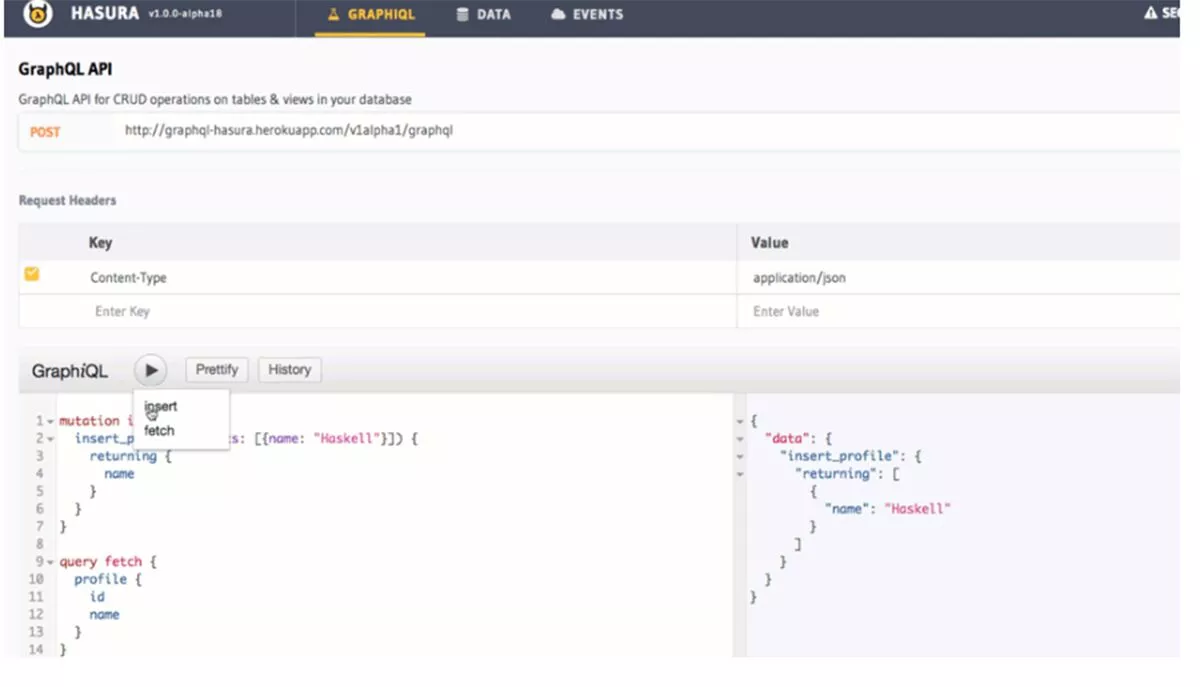Click the "data" key in the result

[787, 439]
